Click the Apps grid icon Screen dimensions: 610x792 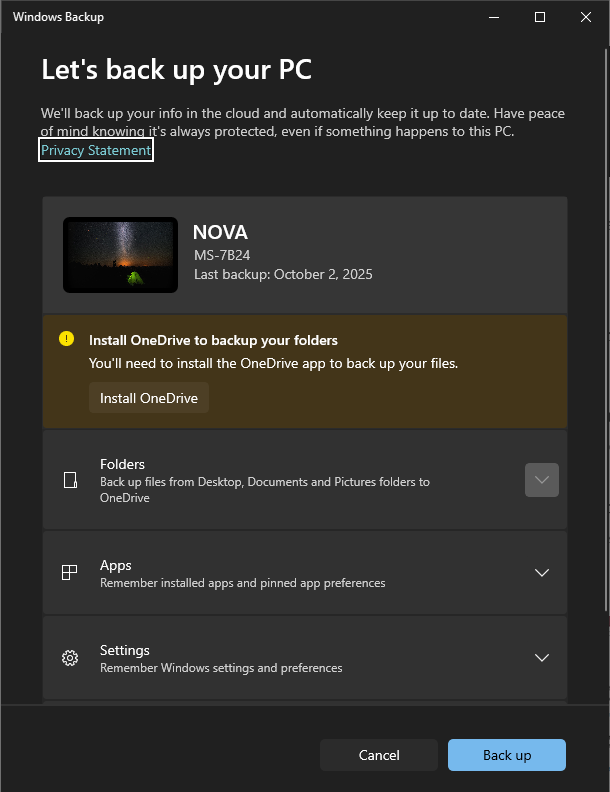click(x=70, y=573)
